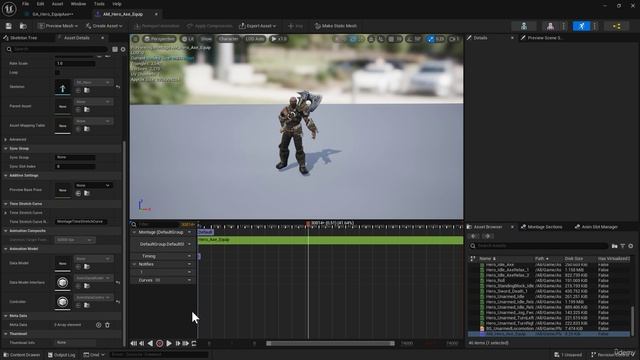Click the Asset Browser filter icon
Image resolution: width=640 pixels, height=360 pixels.
[623, 246]
